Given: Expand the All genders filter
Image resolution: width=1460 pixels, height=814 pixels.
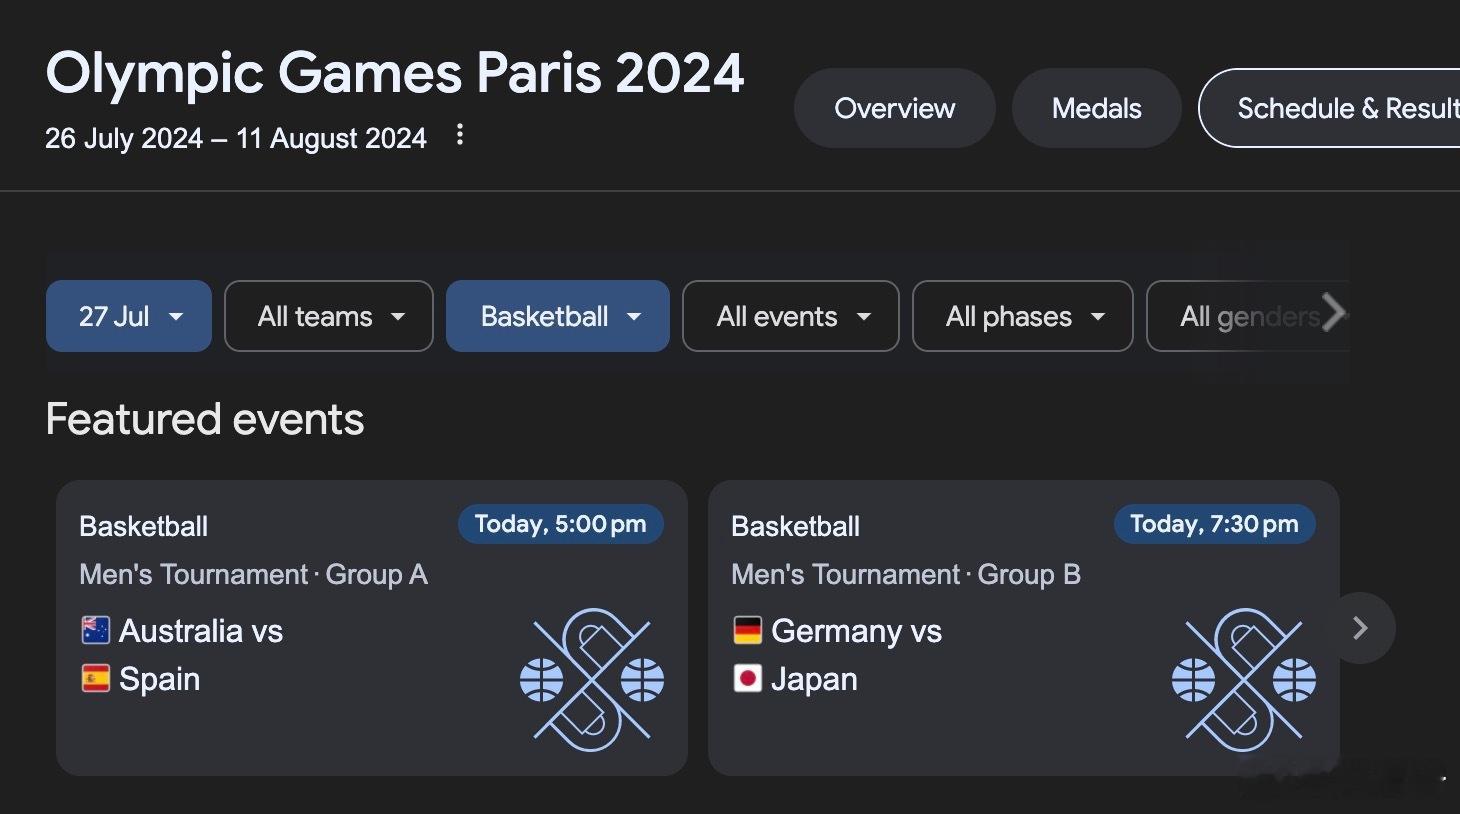Looking at the screenshot, I should (1248, 317).
